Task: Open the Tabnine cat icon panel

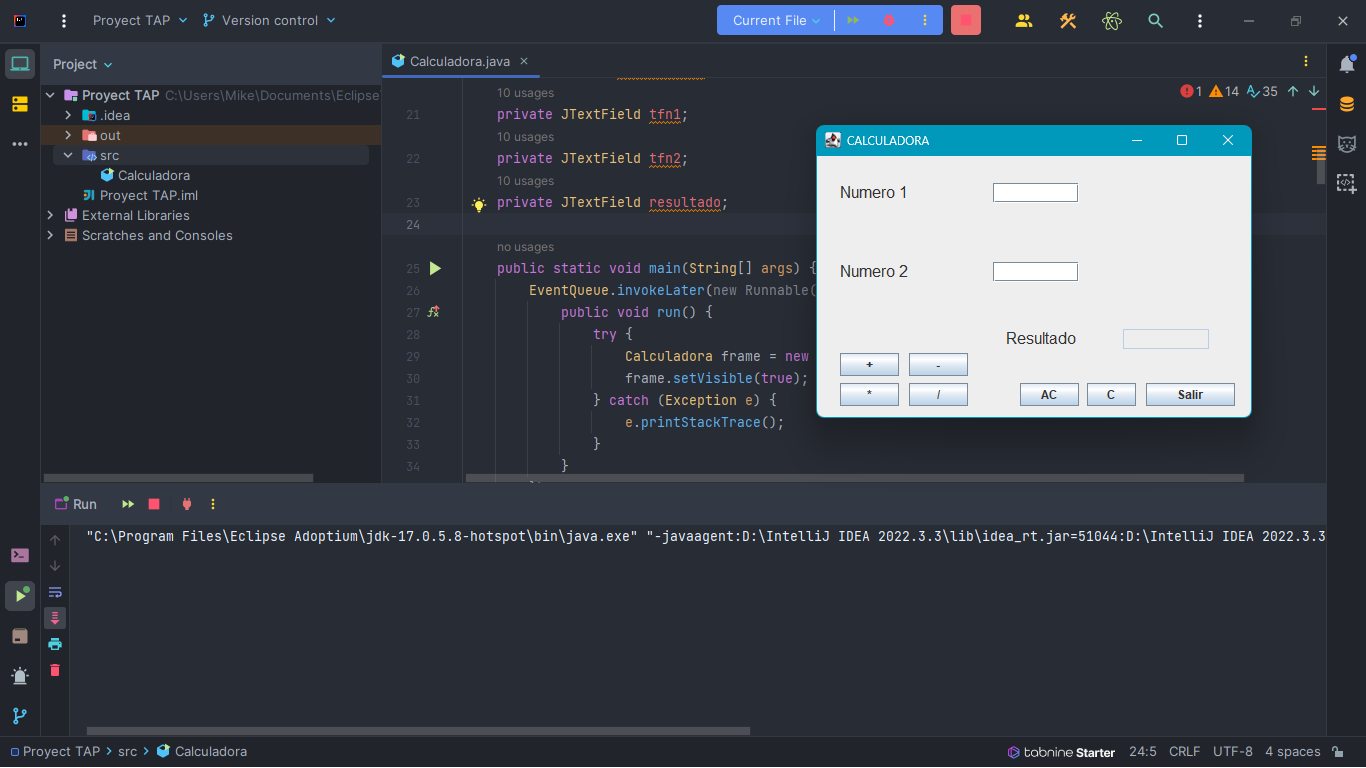Action: pyautogui.click(x=1347, y=144)
